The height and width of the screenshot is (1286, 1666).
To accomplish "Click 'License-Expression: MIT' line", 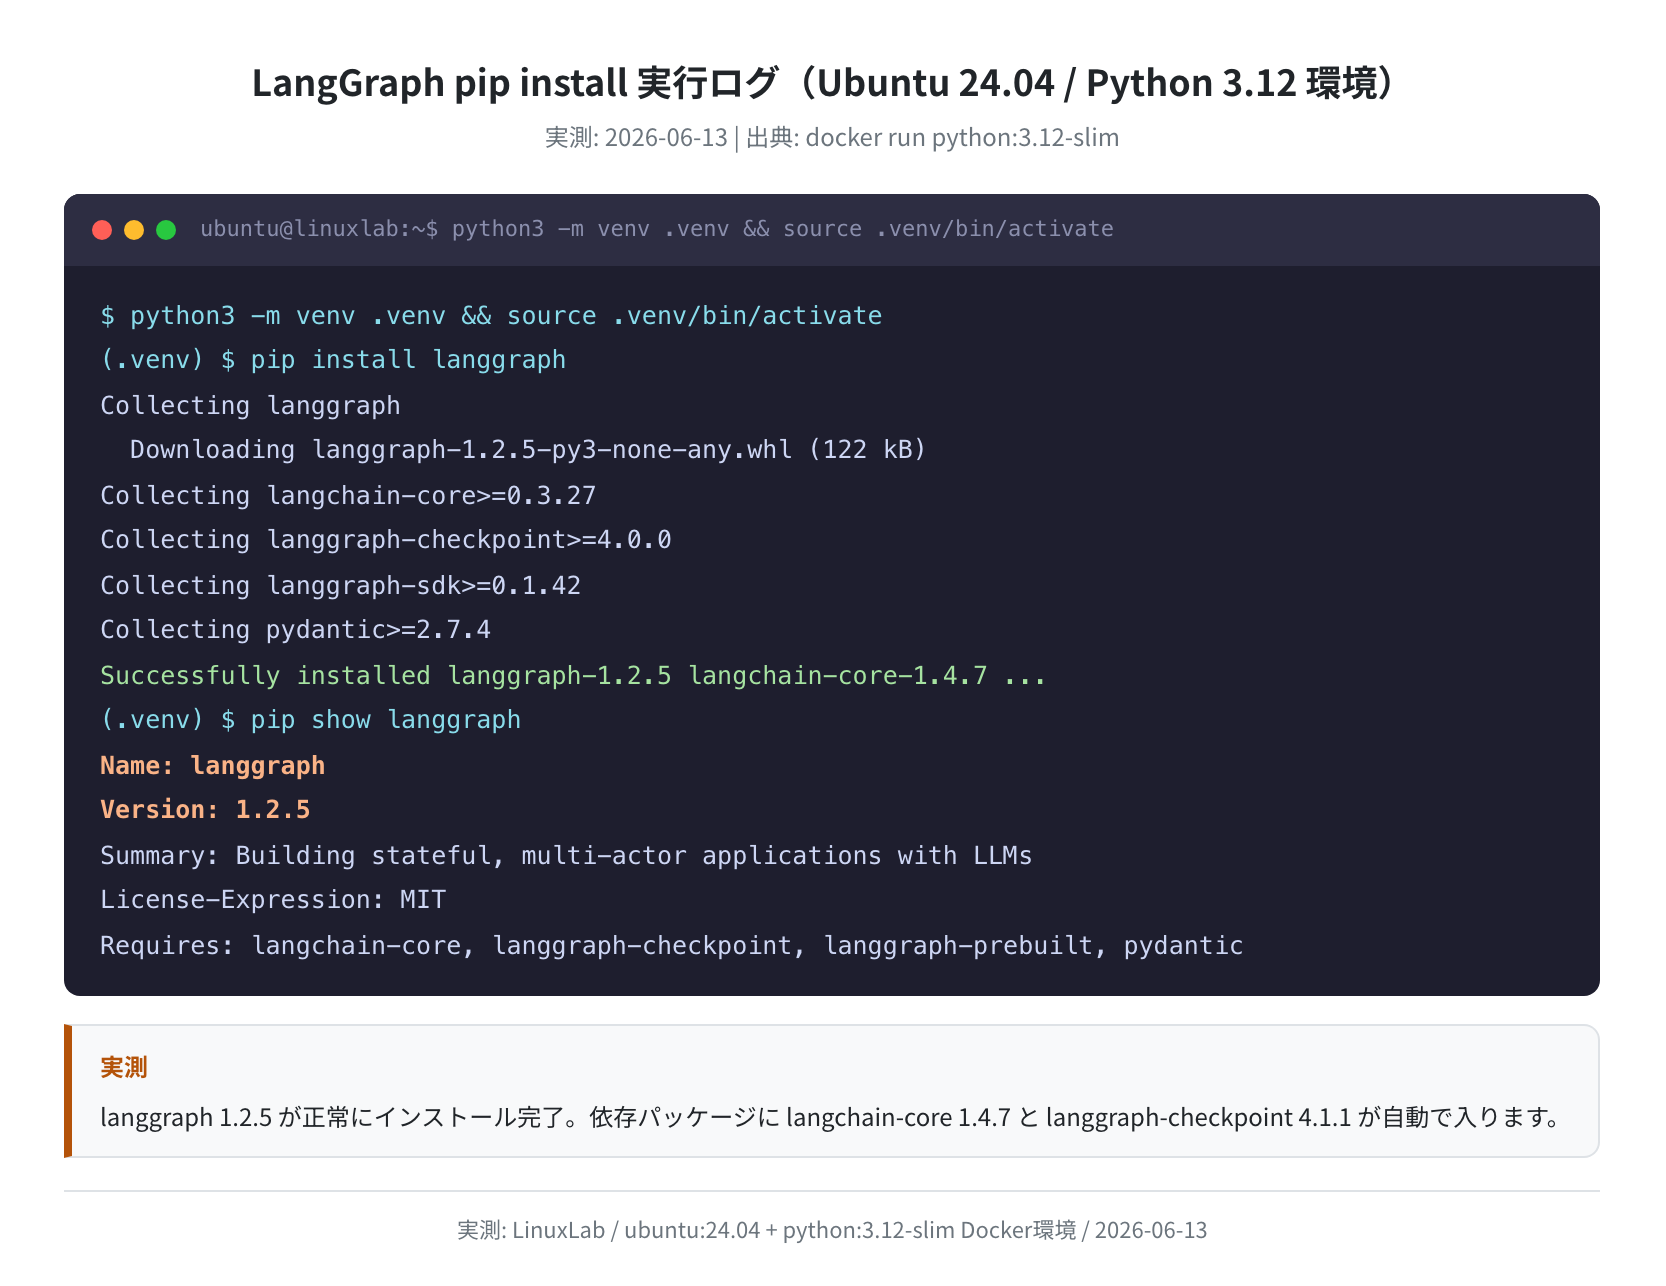I will tap(273, 900).
